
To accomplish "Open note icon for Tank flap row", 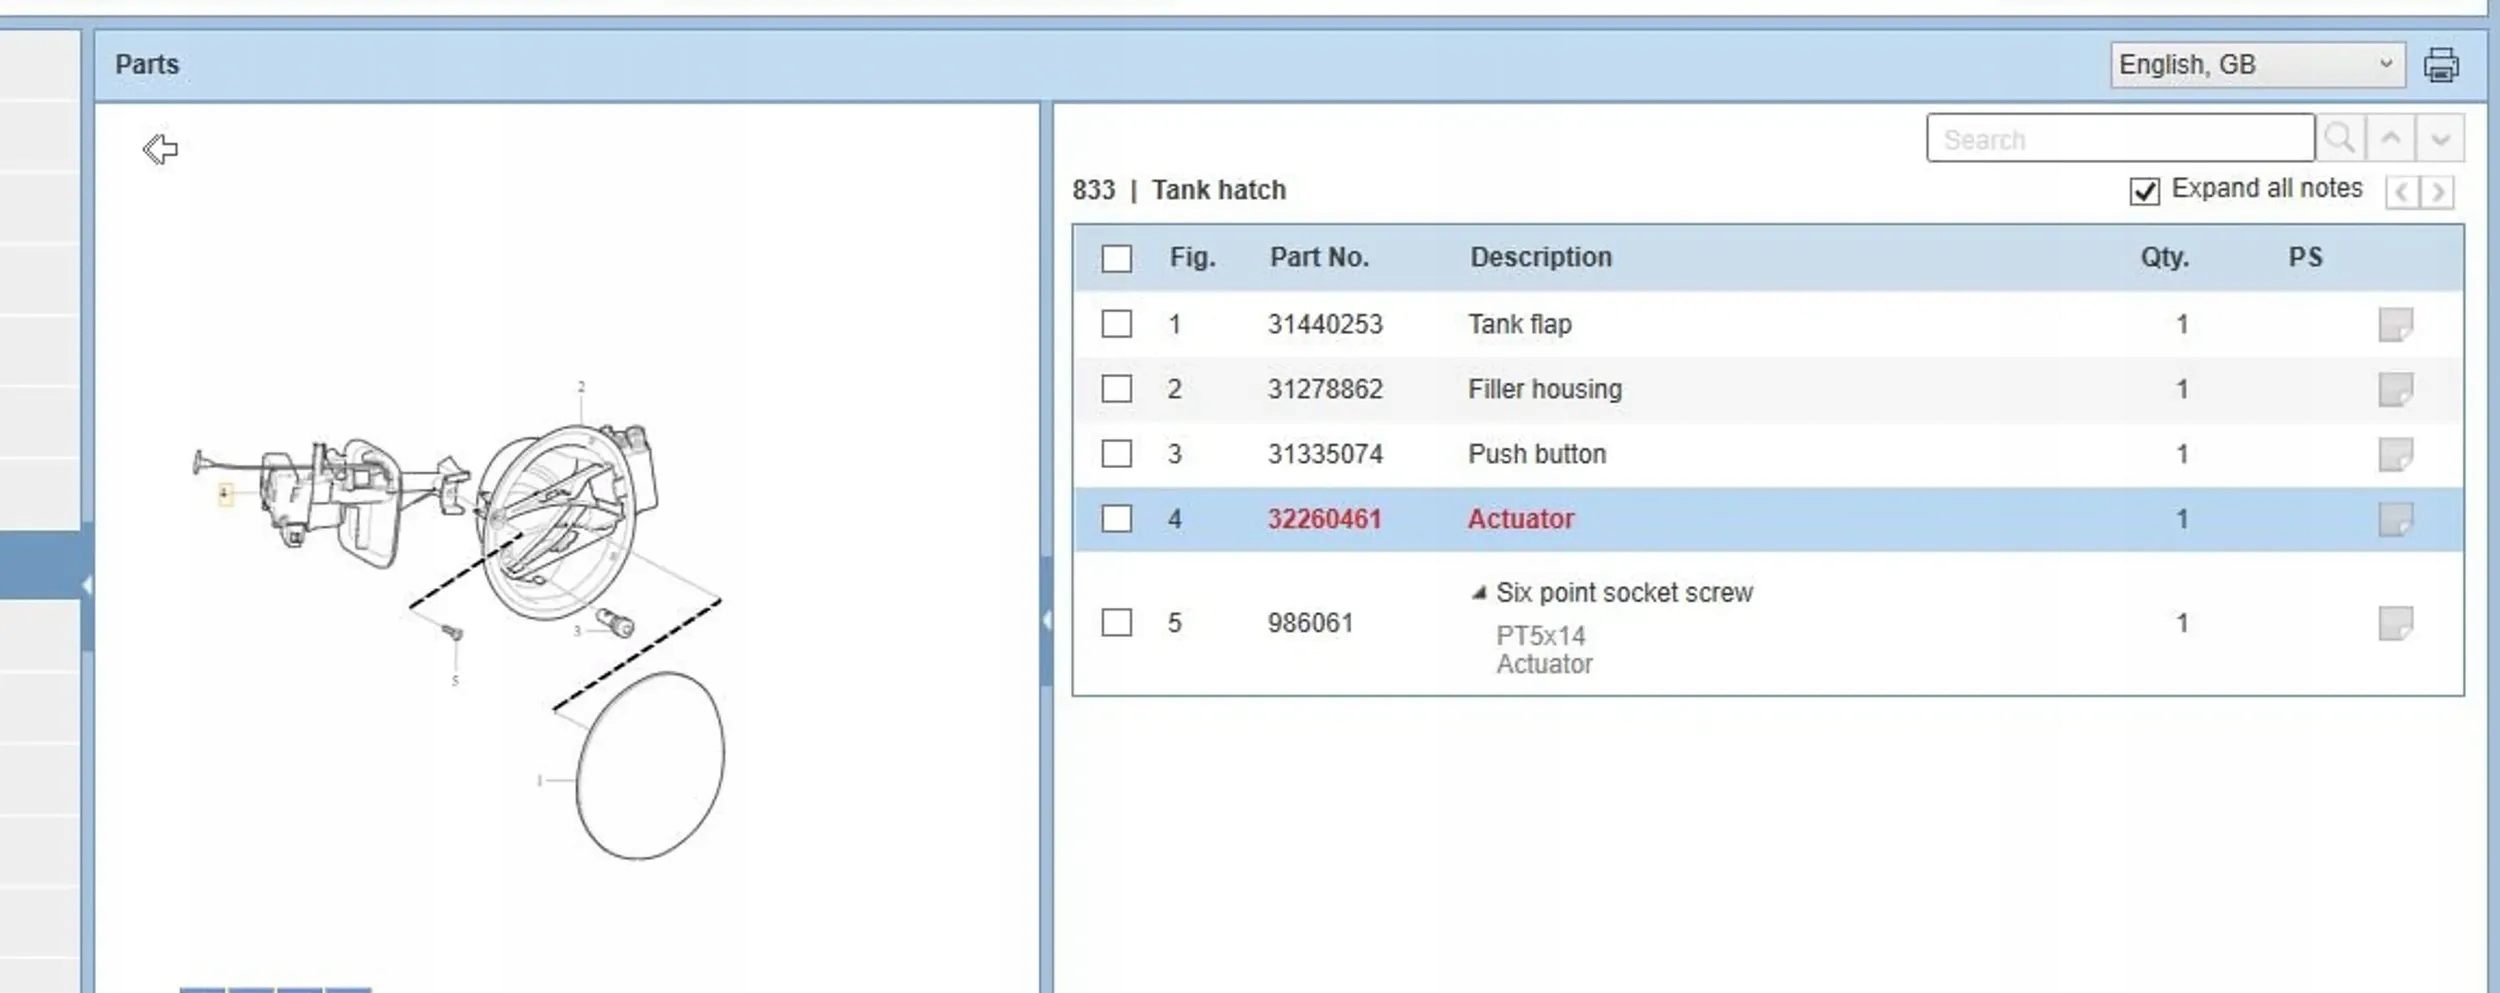I will [x=2396, y=324].
